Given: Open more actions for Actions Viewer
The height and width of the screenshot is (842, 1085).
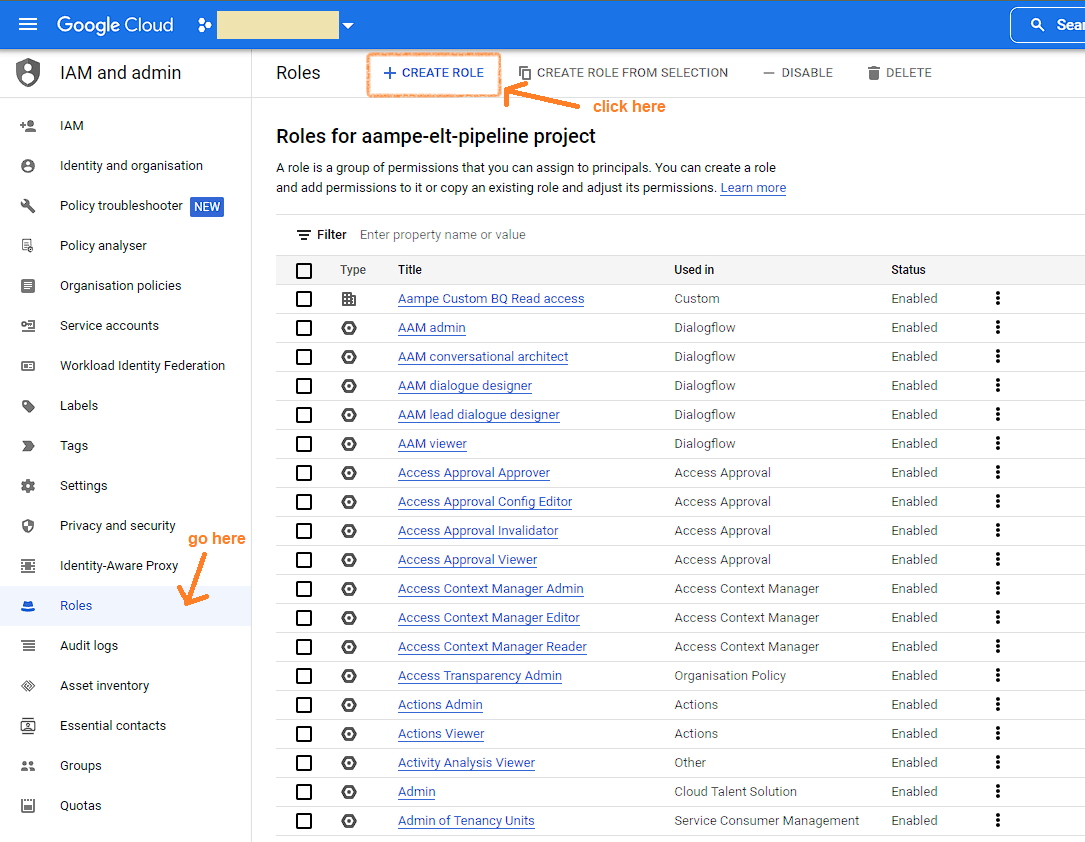Looking at the screenshot, I should (x=998, y=733).
